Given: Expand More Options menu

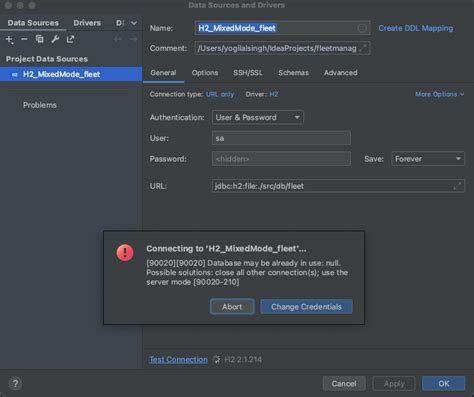Looking at the screenshot, I should [440, 94].
